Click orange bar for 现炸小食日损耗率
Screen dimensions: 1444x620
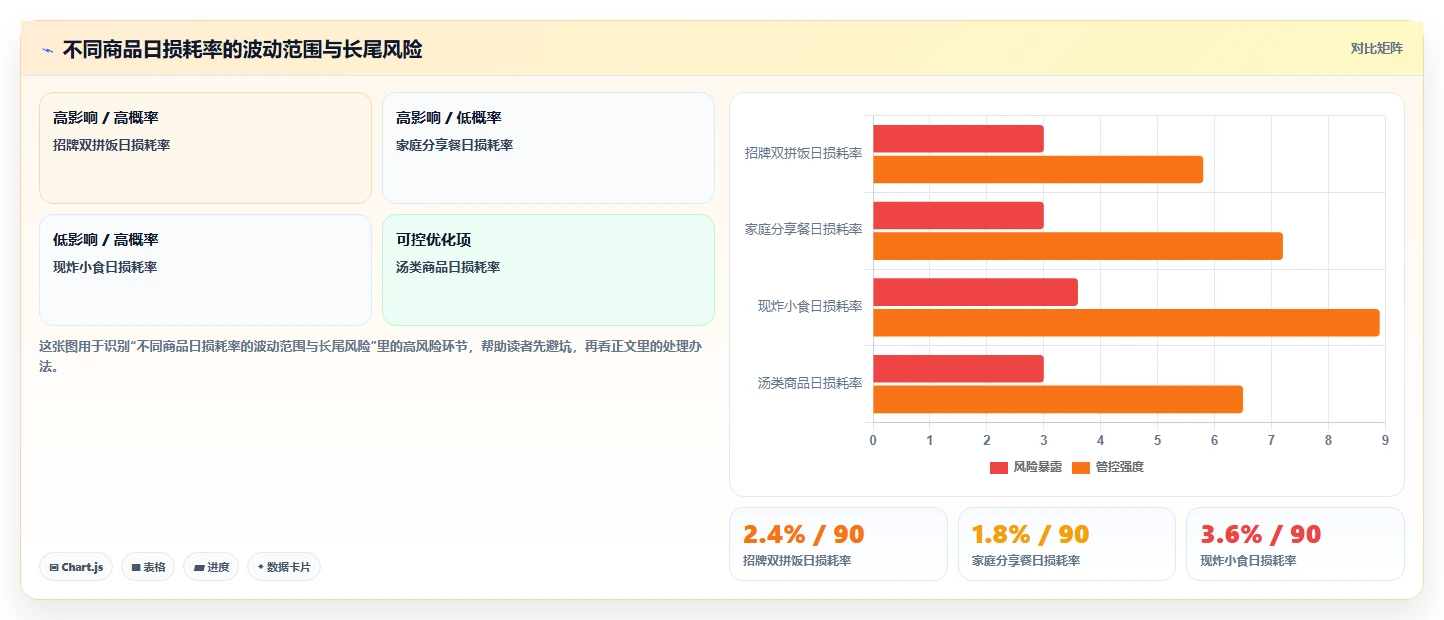[1126, 323]
